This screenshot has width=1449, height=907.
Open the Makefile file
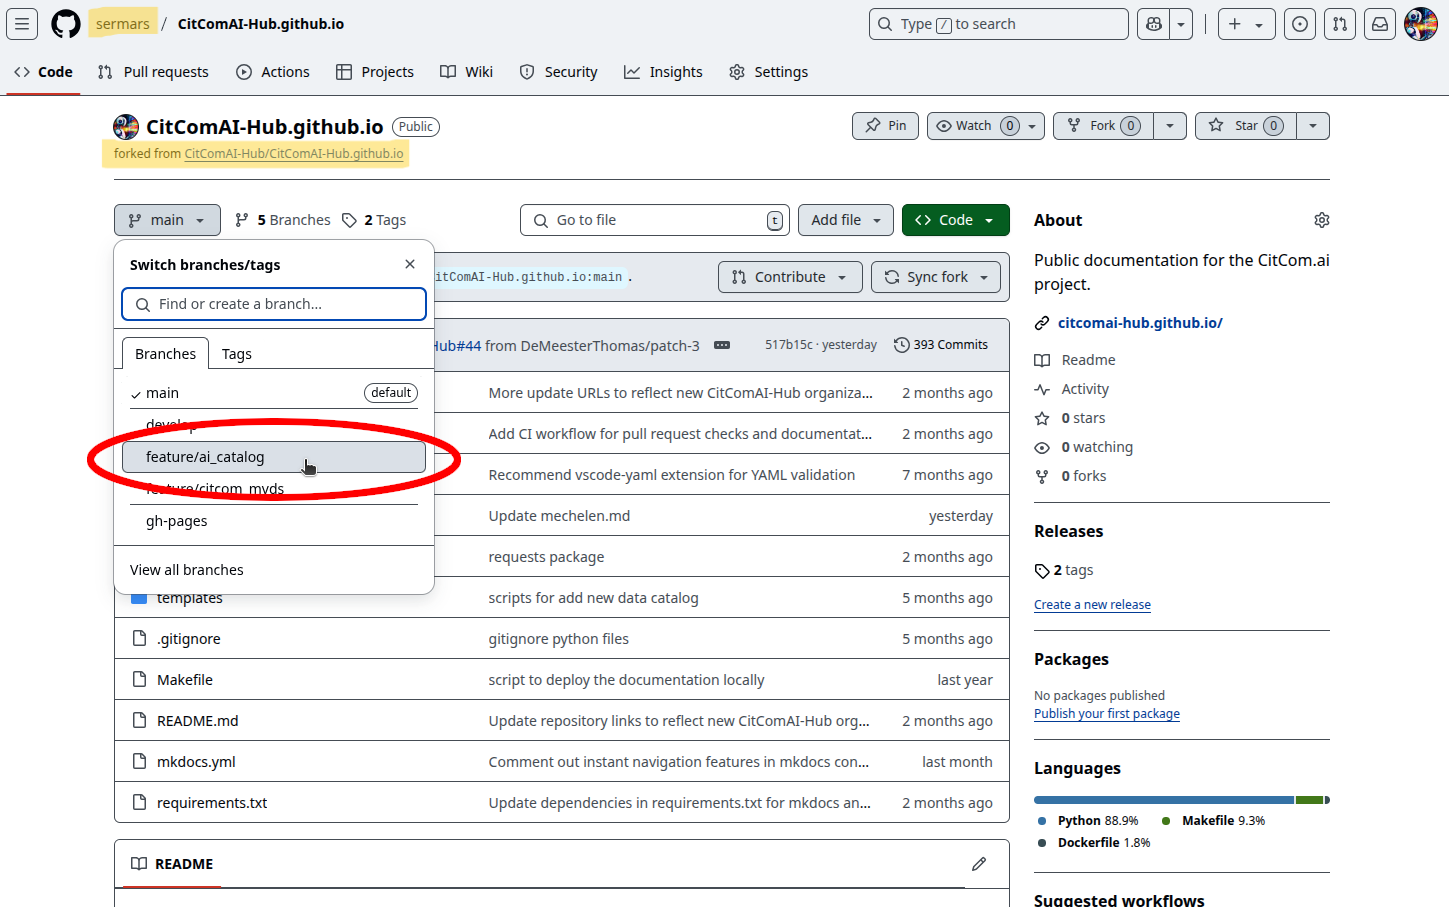pyautogui.click(x=185, y=680)
